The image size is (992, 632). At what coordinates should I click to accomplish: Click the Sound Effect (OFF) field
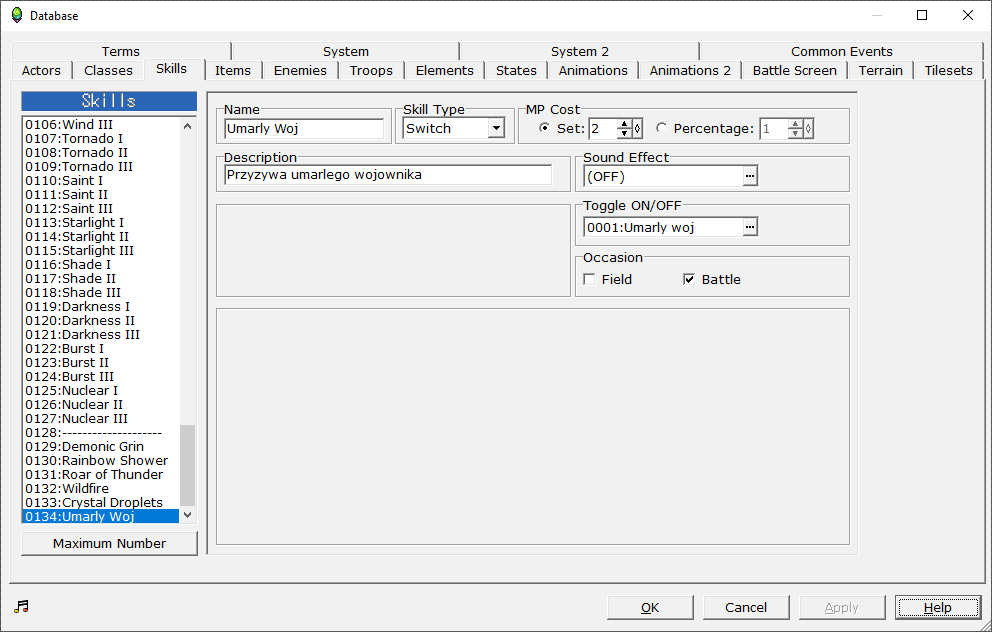(x=663, y=176)
